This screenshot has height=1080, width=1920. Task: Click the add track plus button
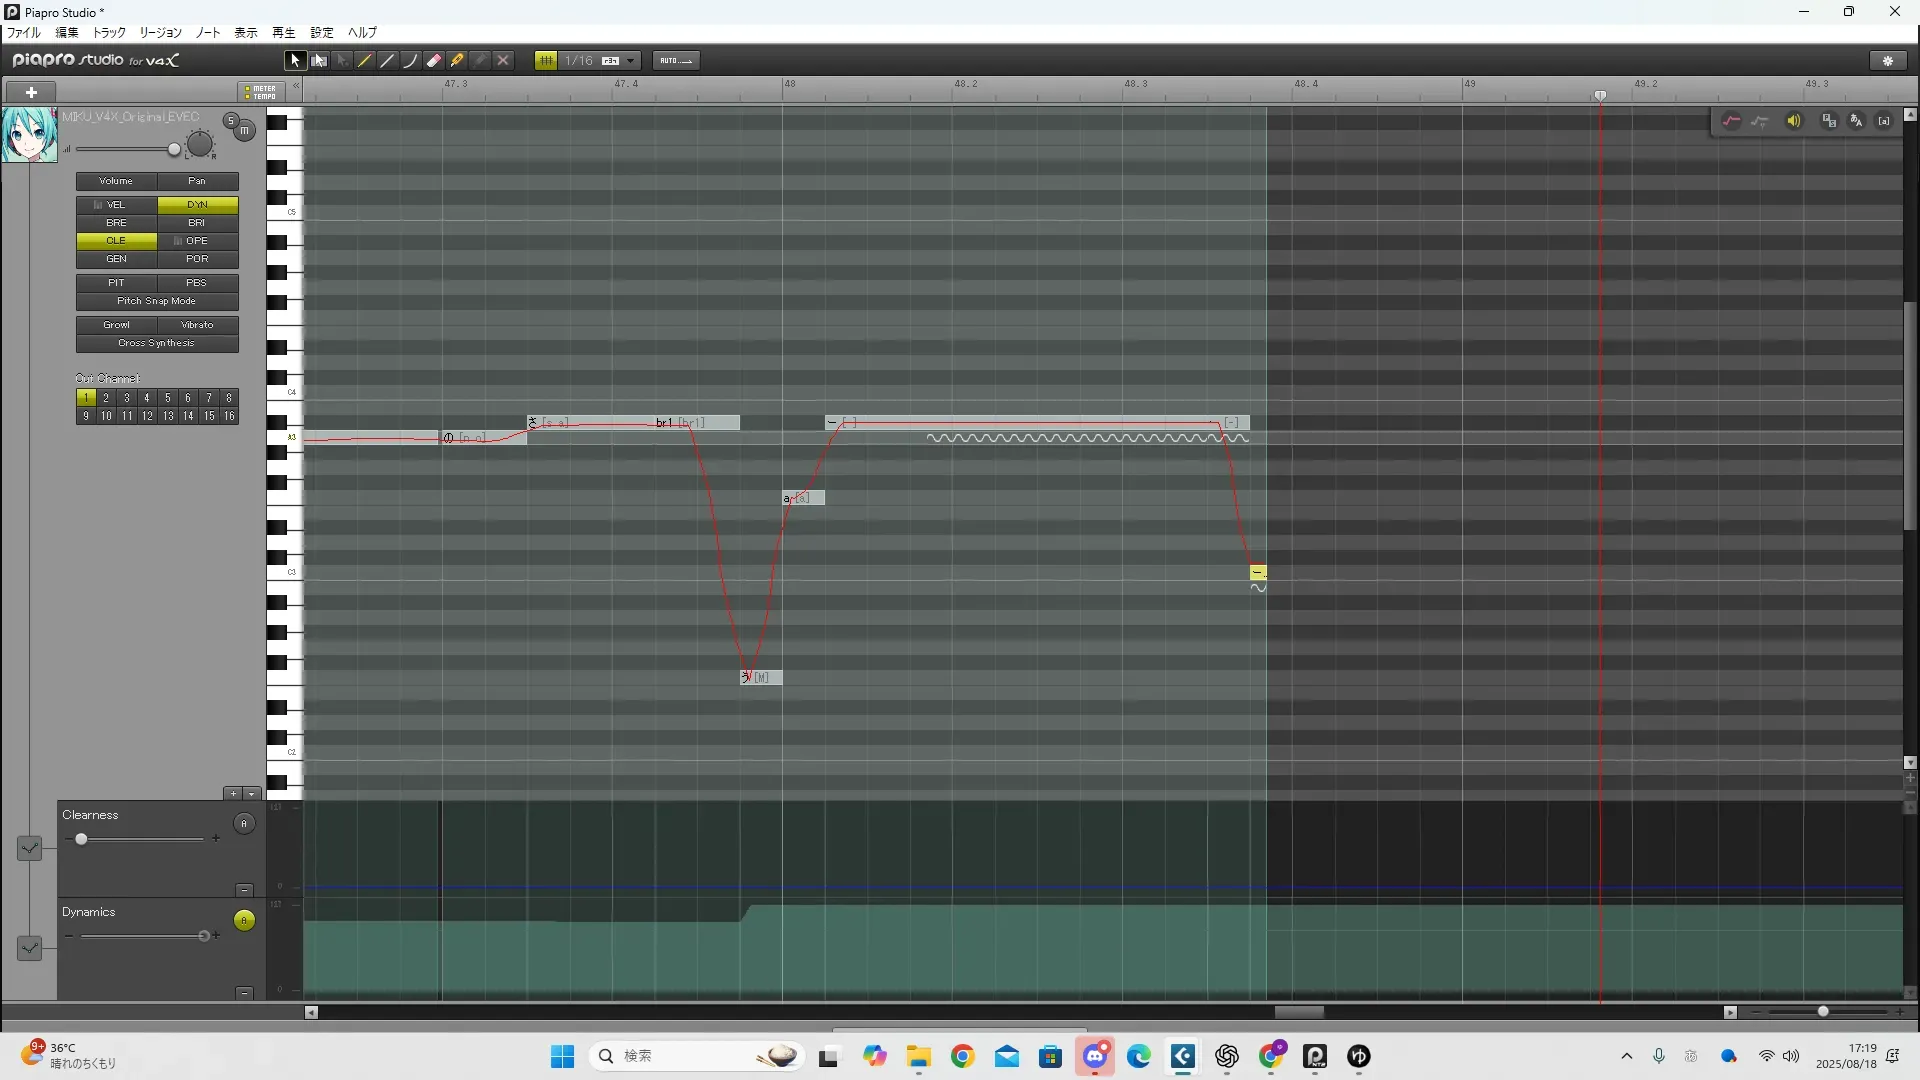(x=31, y=92)
